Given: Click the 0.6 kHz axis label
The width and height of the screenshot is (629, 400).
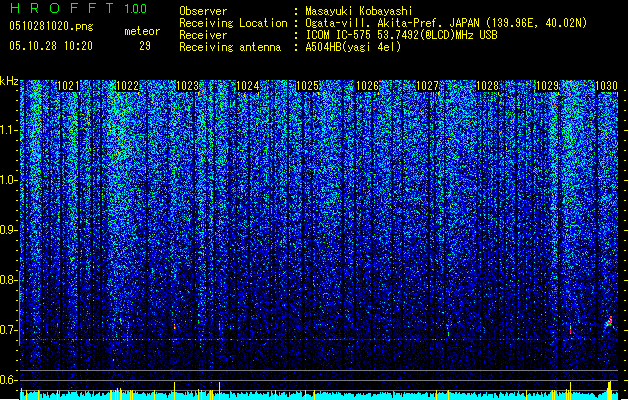Looking at the screenshot, I should click(x=8, y=380).
